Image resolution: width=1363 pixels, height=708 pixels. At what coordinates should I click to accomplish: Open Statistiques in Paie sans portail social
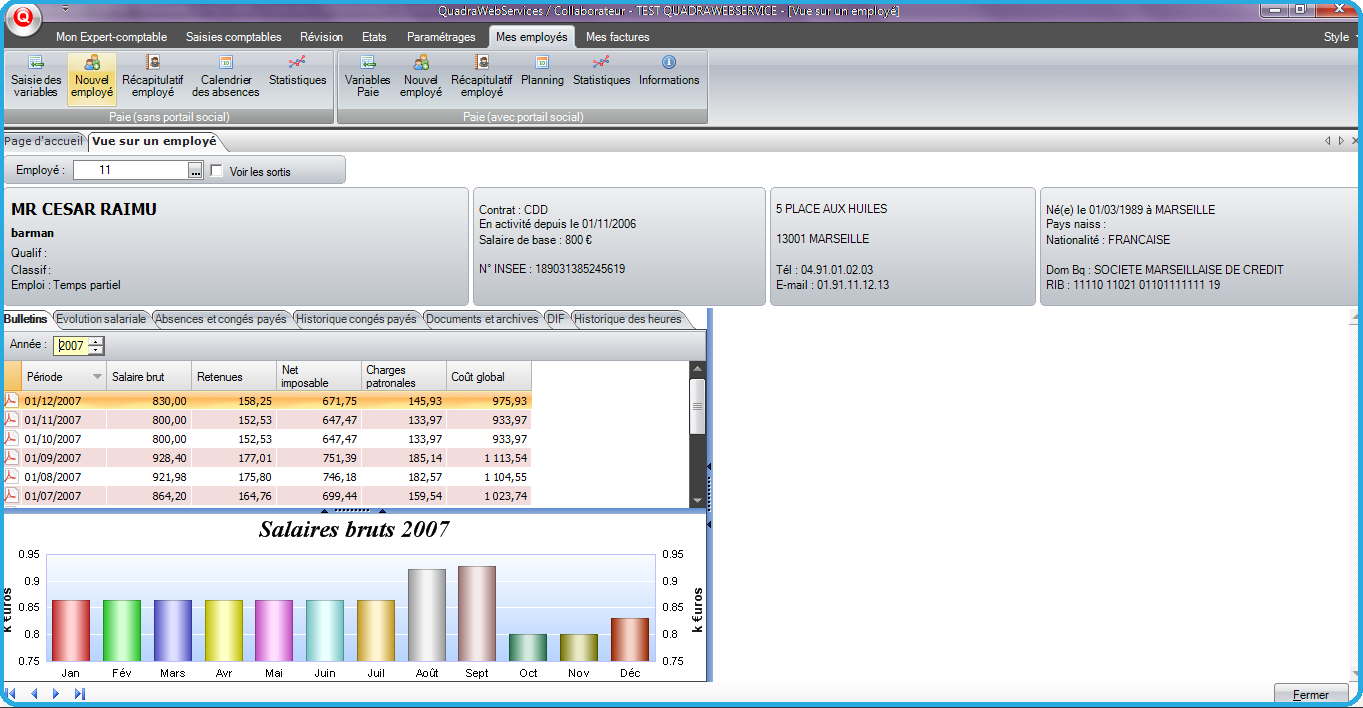tap(298, 72)
